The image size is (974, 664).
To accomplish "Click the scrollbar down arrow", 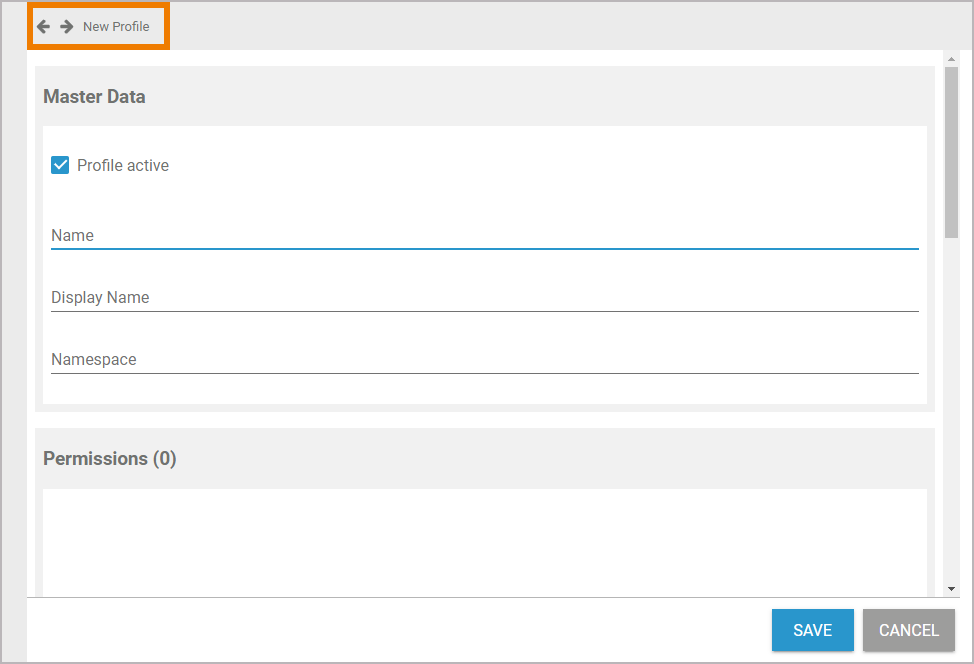I will coord(951,589).
